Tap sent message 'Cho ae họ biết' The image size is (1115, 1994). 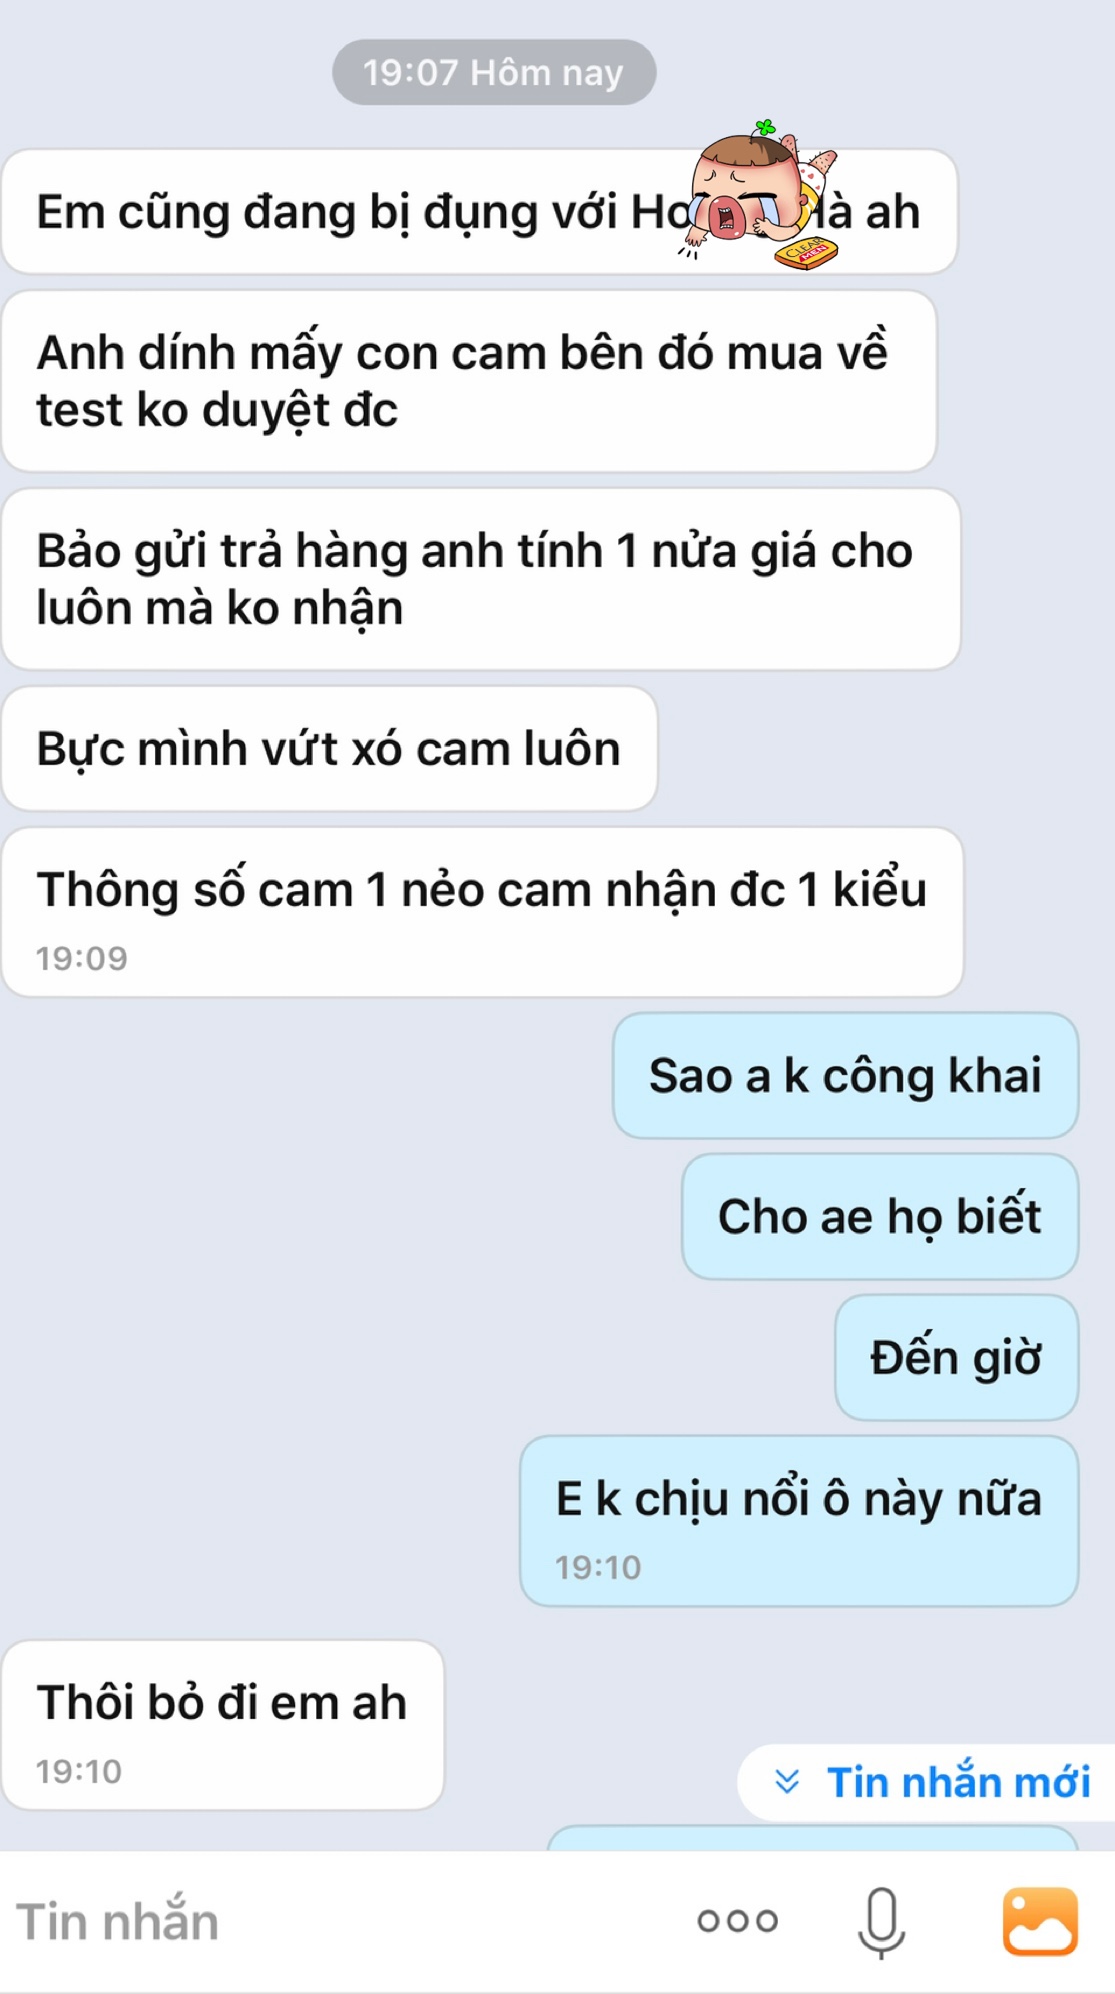click(880, 1216)
